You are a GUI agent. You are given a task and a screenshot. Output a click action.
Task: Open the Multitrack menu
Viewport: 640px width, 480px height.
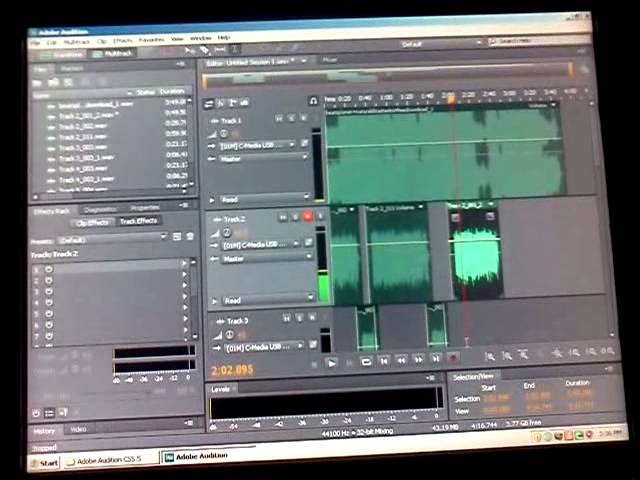click(x=76, y=42)
